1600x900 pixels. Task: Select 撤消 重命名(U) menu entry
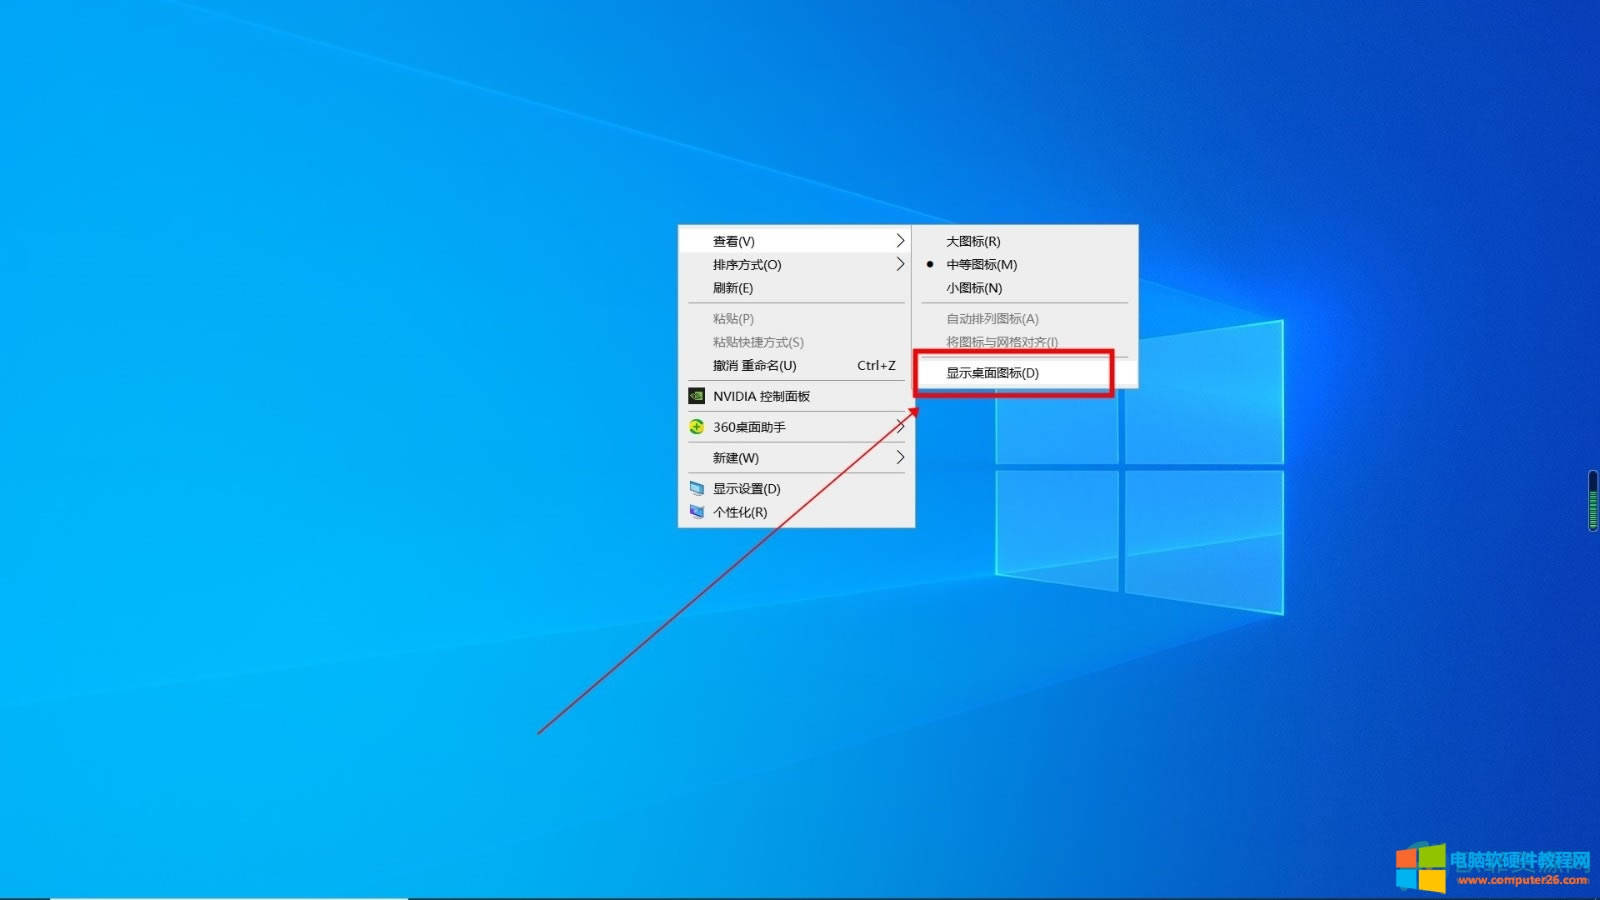[x=755, y=366]
